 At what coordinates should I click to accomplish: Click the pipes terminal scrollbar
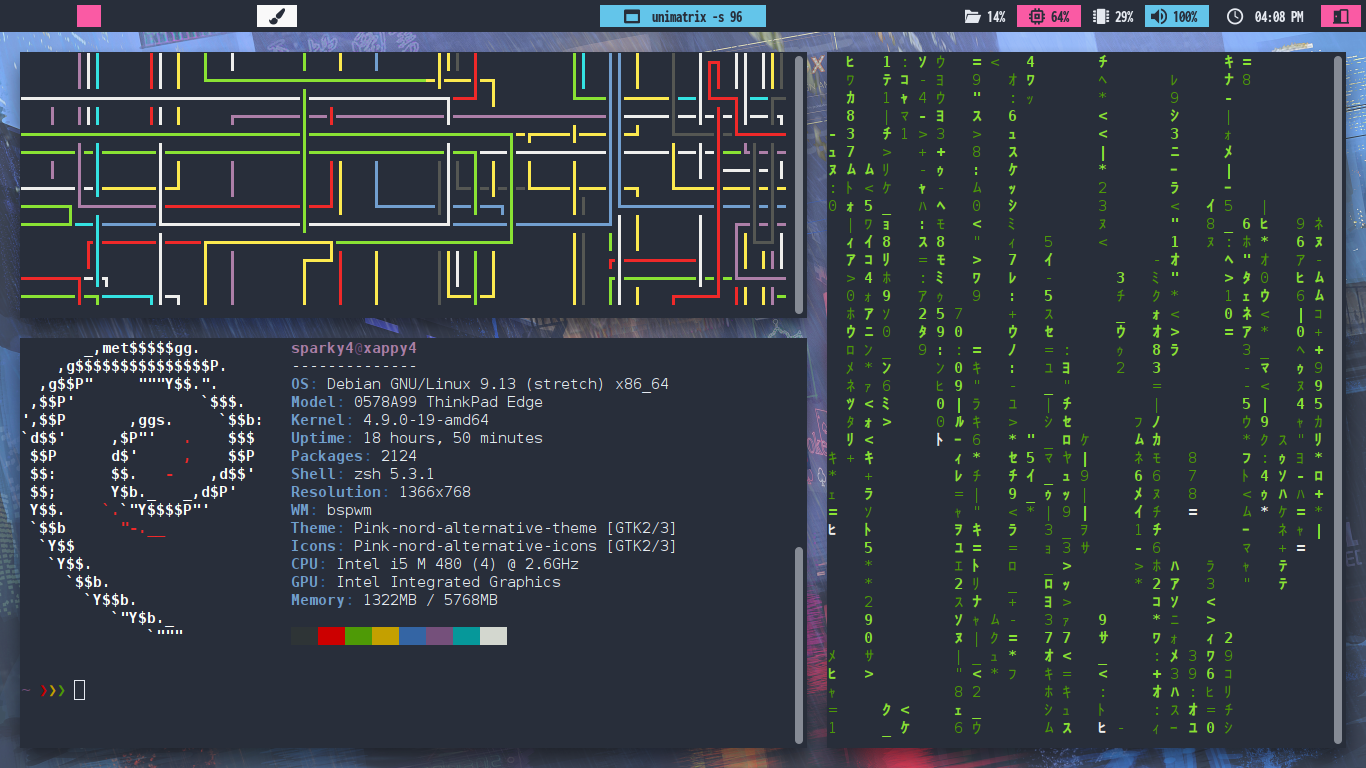tap(799, 185)
